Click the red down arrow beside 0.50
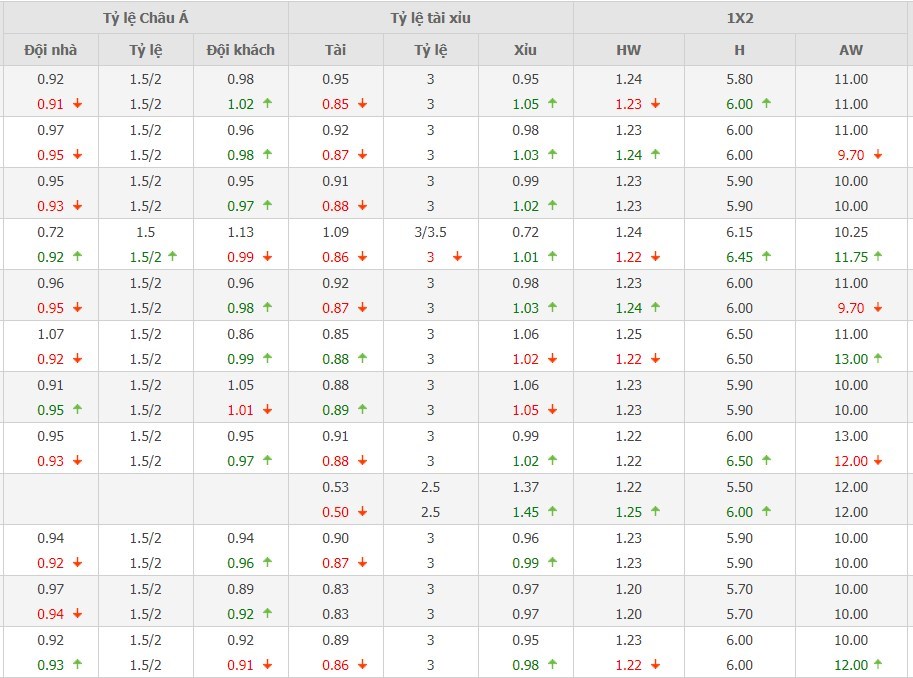Image resolution: width=913 pixels, height=678 pixels. click(x=362, y=512)
